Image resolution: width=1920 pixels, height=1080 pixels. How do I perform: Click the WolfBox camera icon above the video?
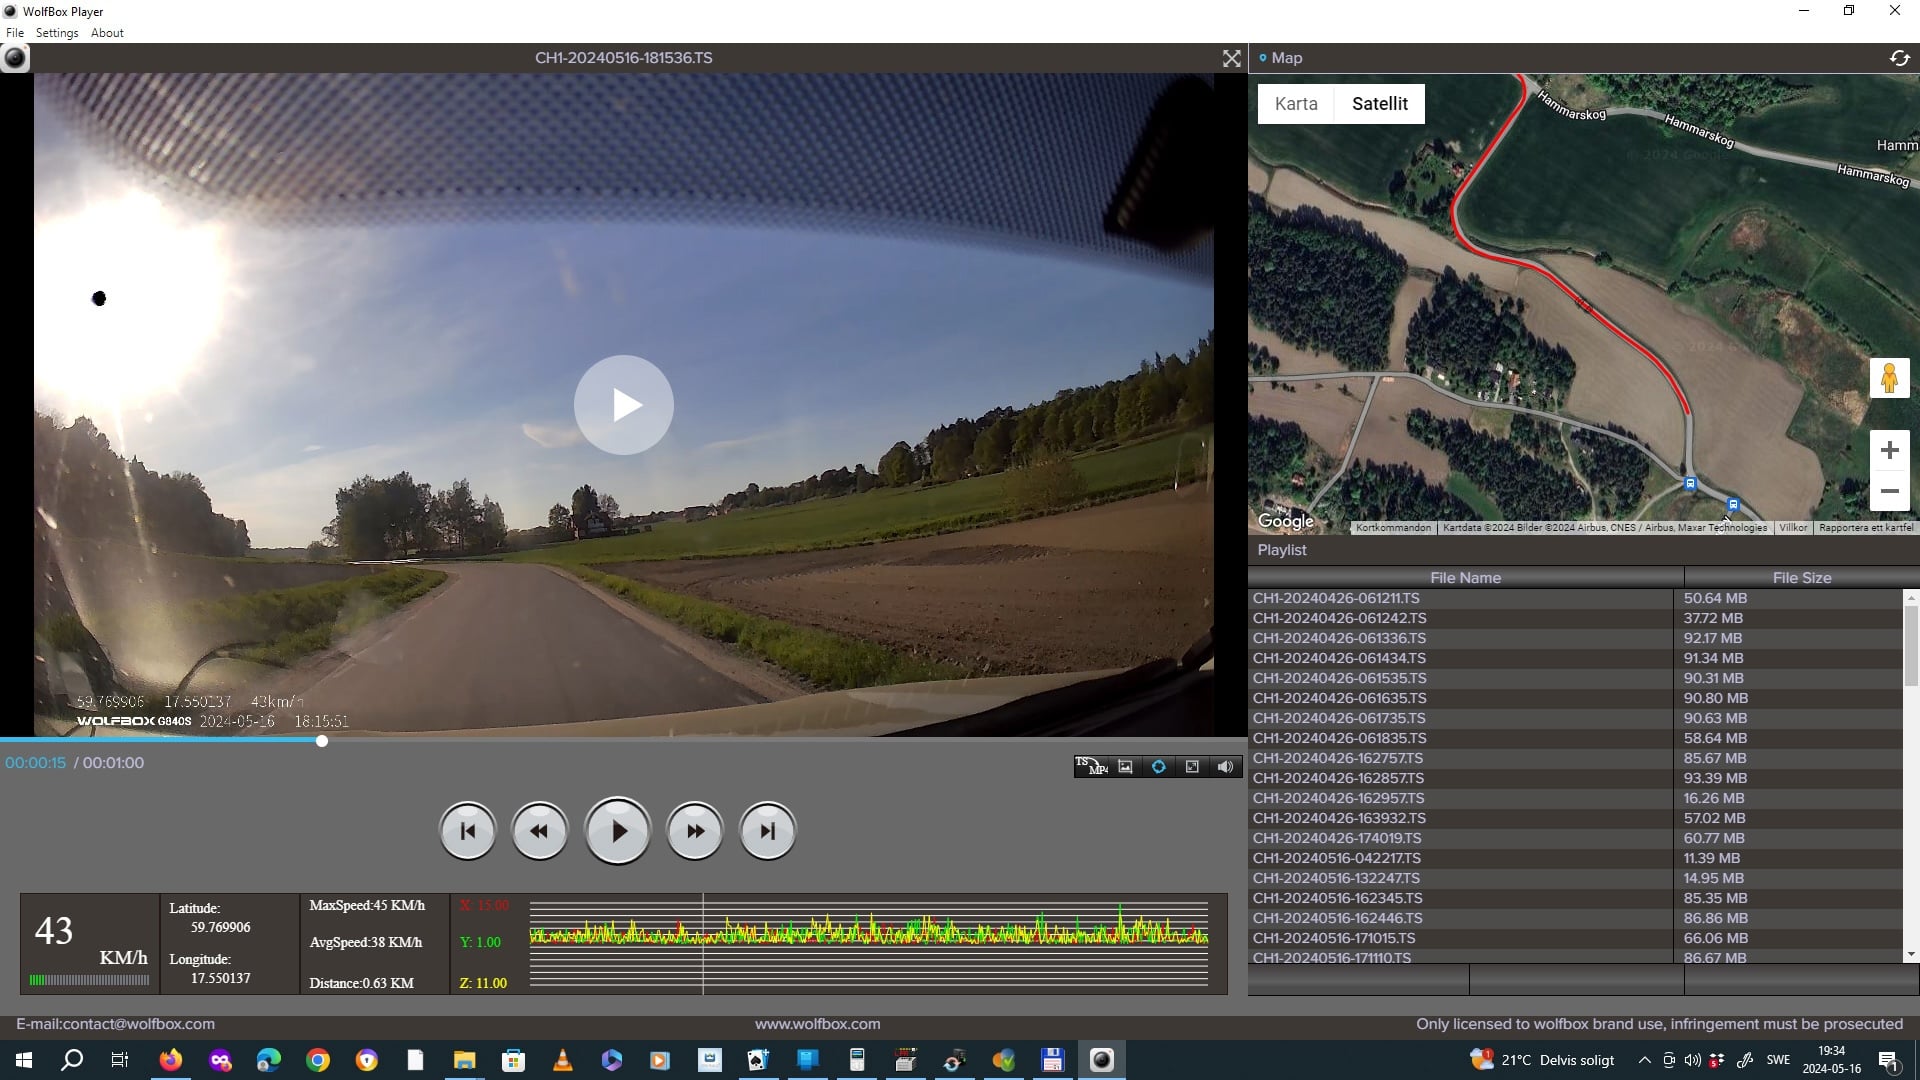pyautogui.click(x=15, y=58)
